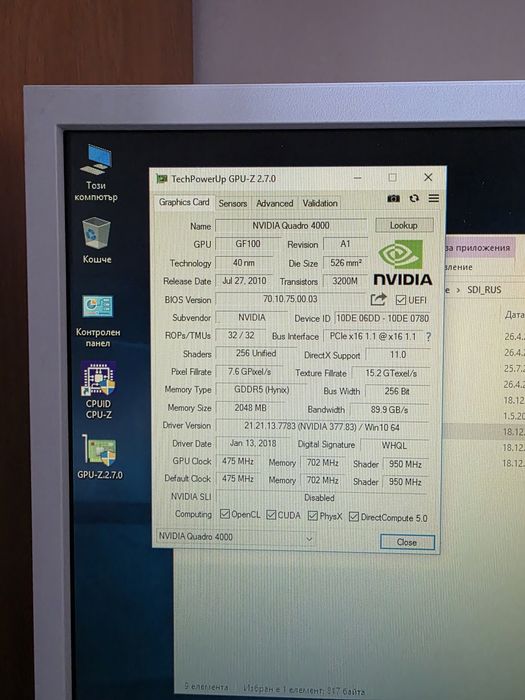Click the Release Date value Jul 27, 2010
525x700 pixels.
[244, 281]
